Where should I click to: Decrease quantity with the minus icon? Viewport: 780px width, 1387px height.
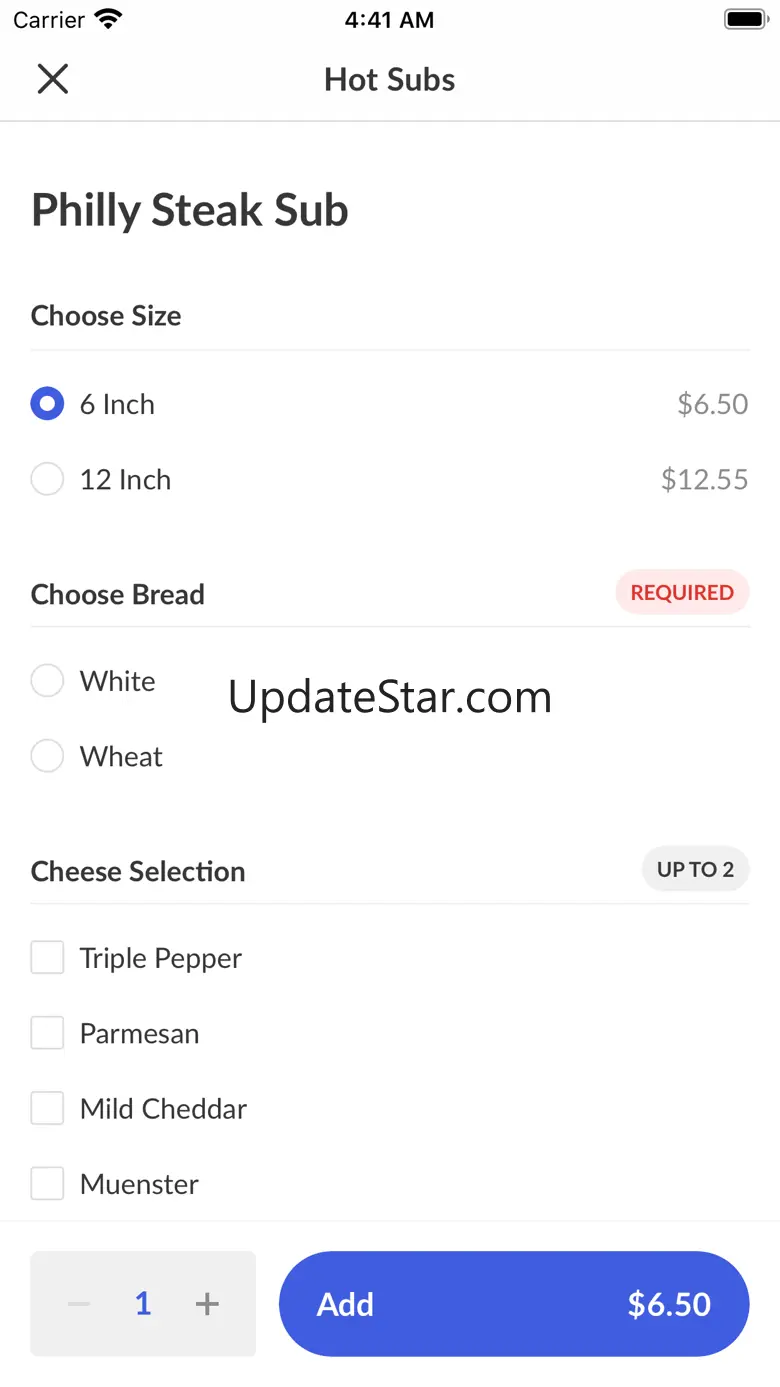tap(79, 1304)
